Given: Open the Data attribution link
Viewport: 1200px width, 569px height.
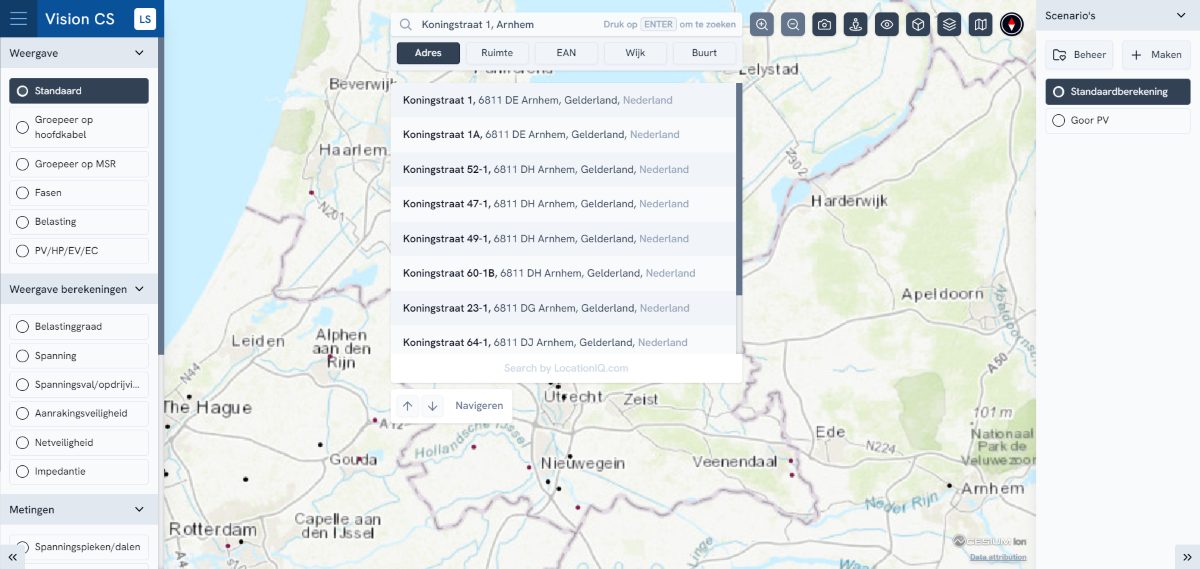Looking at the screenshot, I should coord(998,556).
